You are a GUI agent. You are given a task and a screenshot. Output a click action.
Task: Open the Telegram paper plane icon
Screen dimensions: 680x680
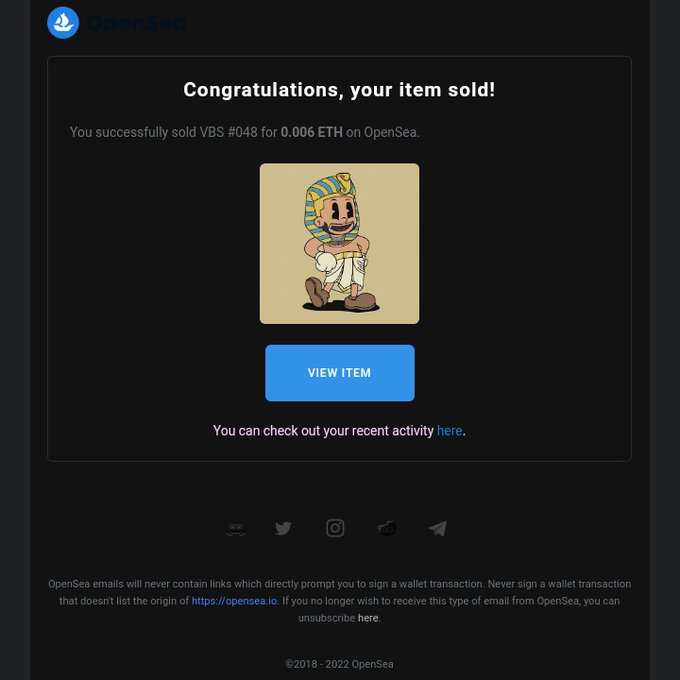point(438,529)
